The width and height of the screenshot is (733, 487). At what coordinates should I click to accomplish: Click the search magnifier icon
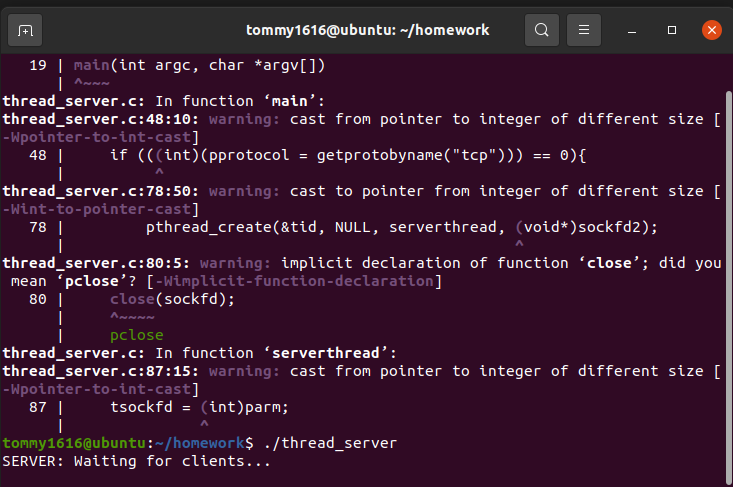[541, 30]
